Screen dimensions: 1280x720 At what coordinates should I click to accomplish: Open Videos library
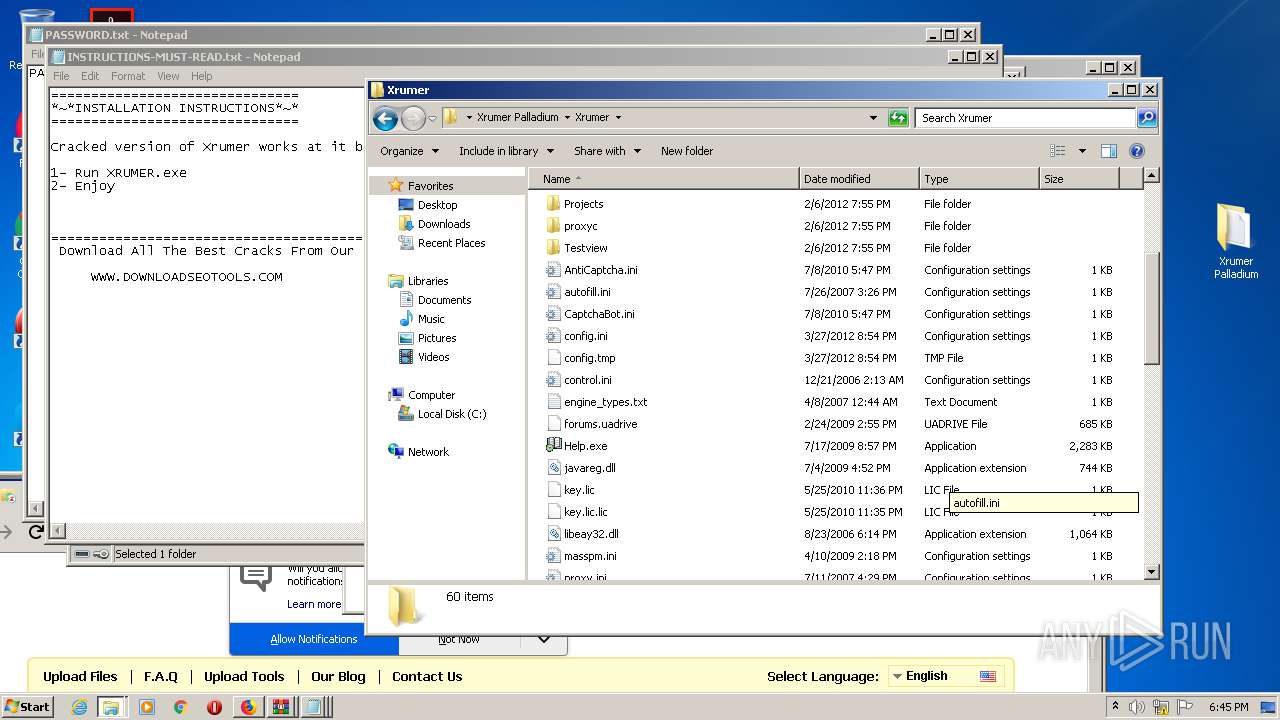click(x=433, y=357)
